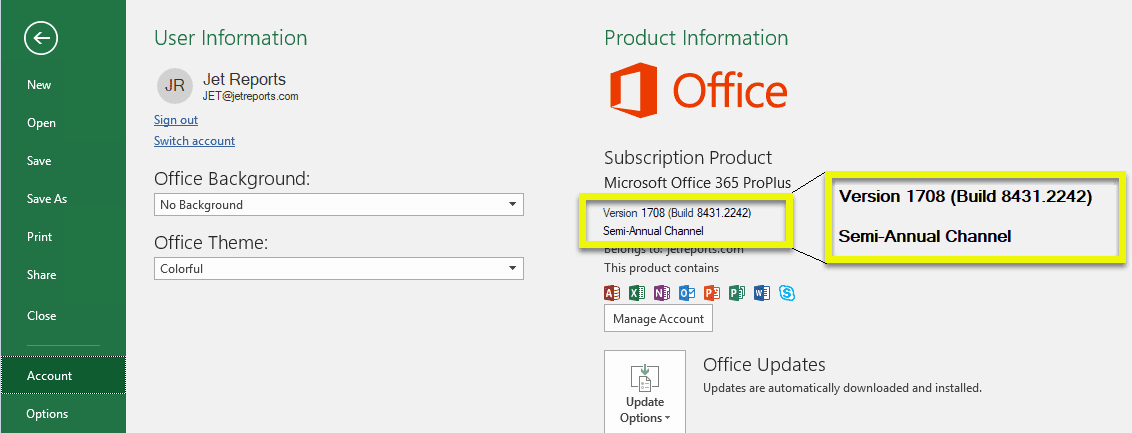1132x433 pixels.
Task: Click the Access product icon
Action: (x=612, y=293)
